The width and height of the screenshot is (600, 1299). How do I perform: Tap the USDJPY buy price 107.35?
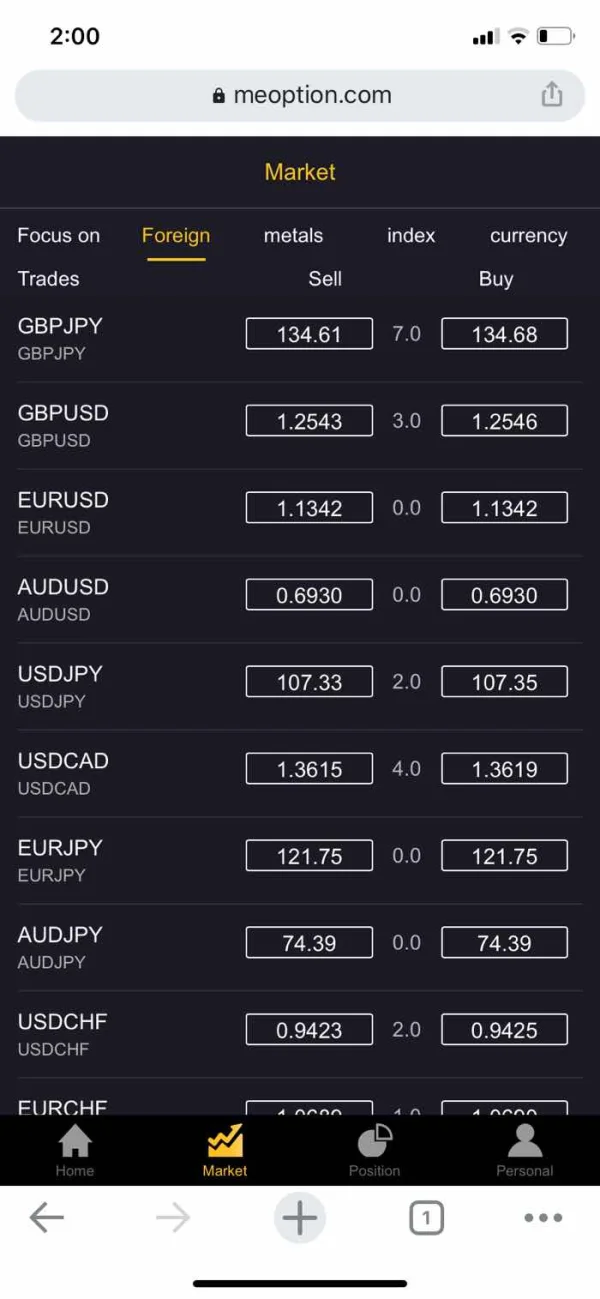pyautogui.click(x=504, y=682)
